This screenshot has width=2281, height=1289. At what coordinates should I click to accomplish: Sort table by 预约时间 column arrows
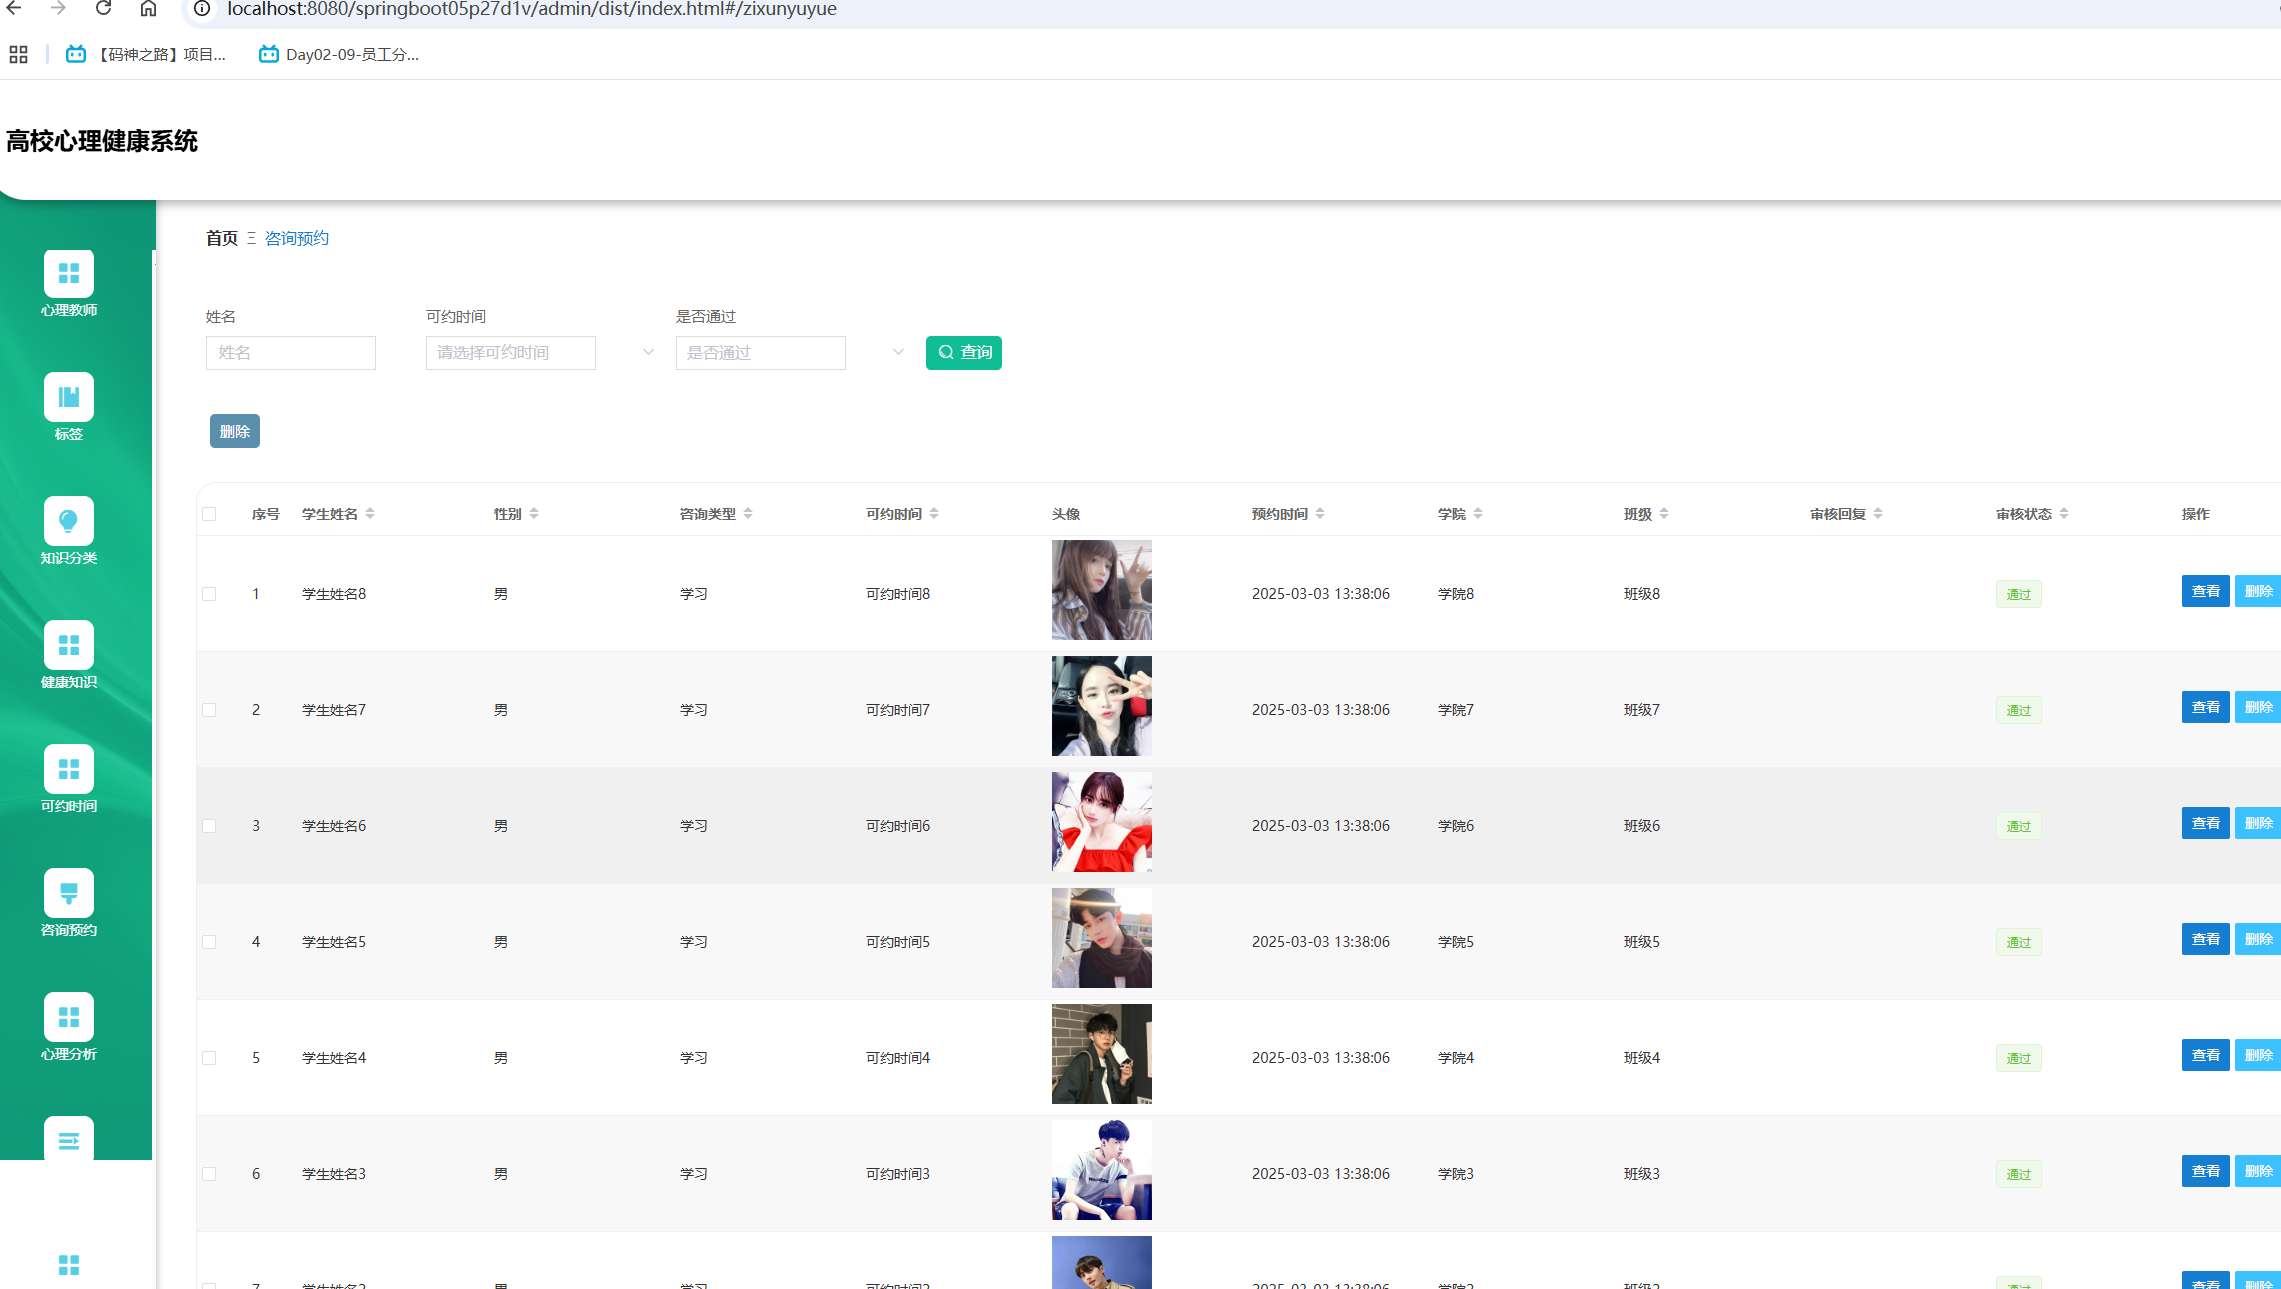(1320, 514)
